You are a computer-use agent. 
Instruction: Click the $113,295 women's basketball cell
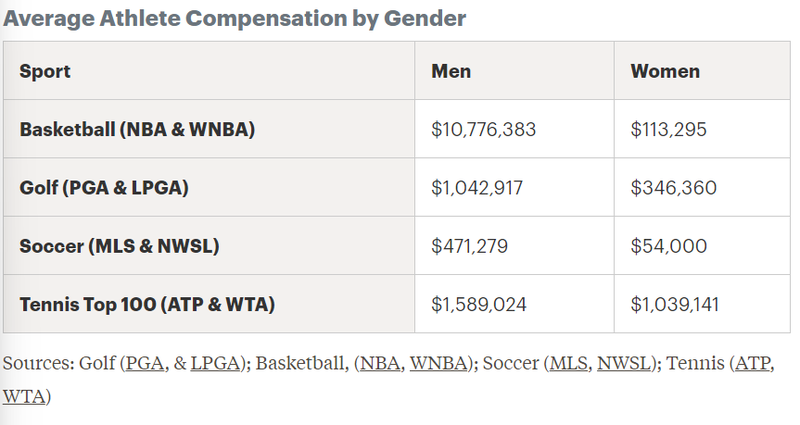coord(669,129)
